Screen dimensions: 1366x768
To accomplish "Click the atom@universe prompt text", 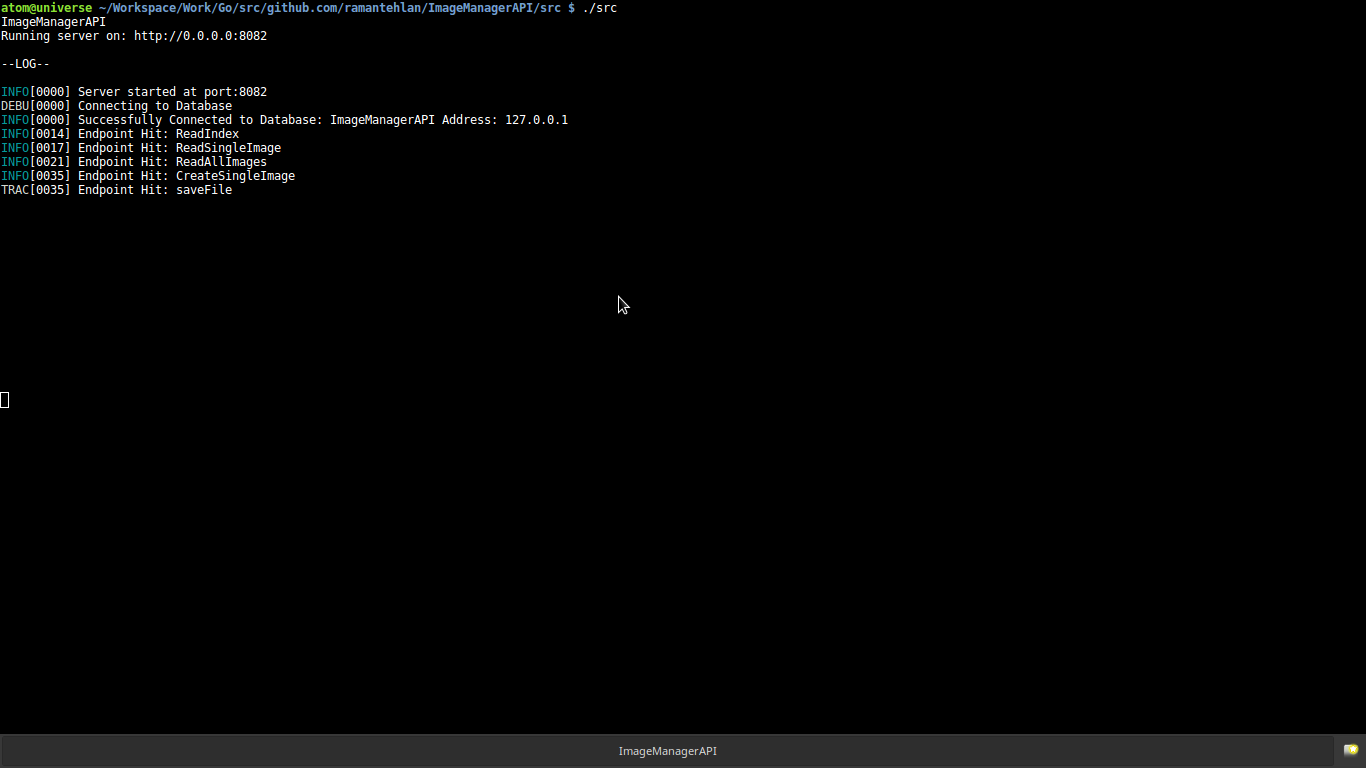I will 46,8.
